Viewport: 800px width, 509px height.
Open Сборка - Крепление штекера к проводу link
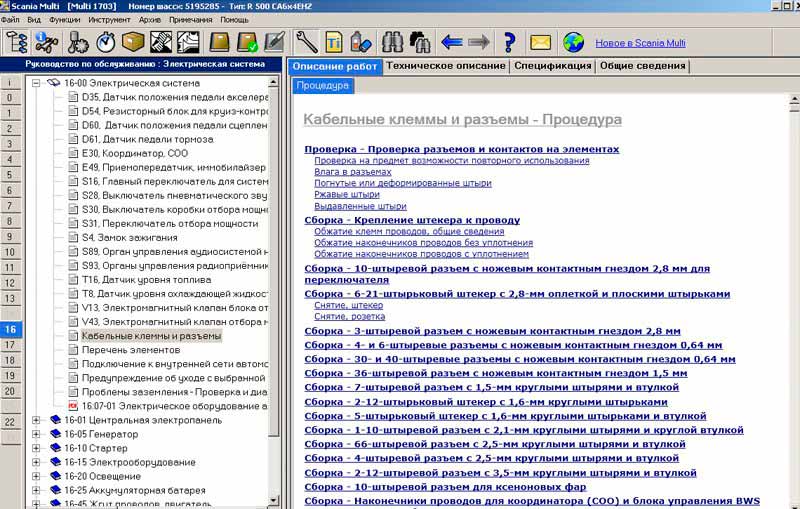(412, 220)
